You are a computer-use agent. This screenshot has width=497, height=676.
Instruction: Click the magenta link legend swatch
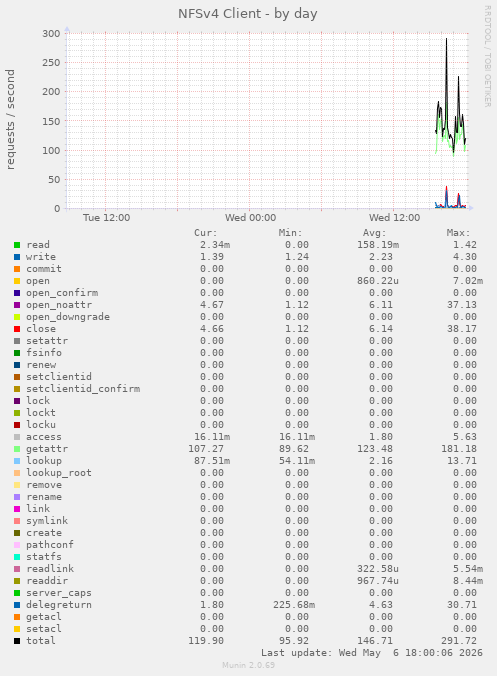click(17, 509)
